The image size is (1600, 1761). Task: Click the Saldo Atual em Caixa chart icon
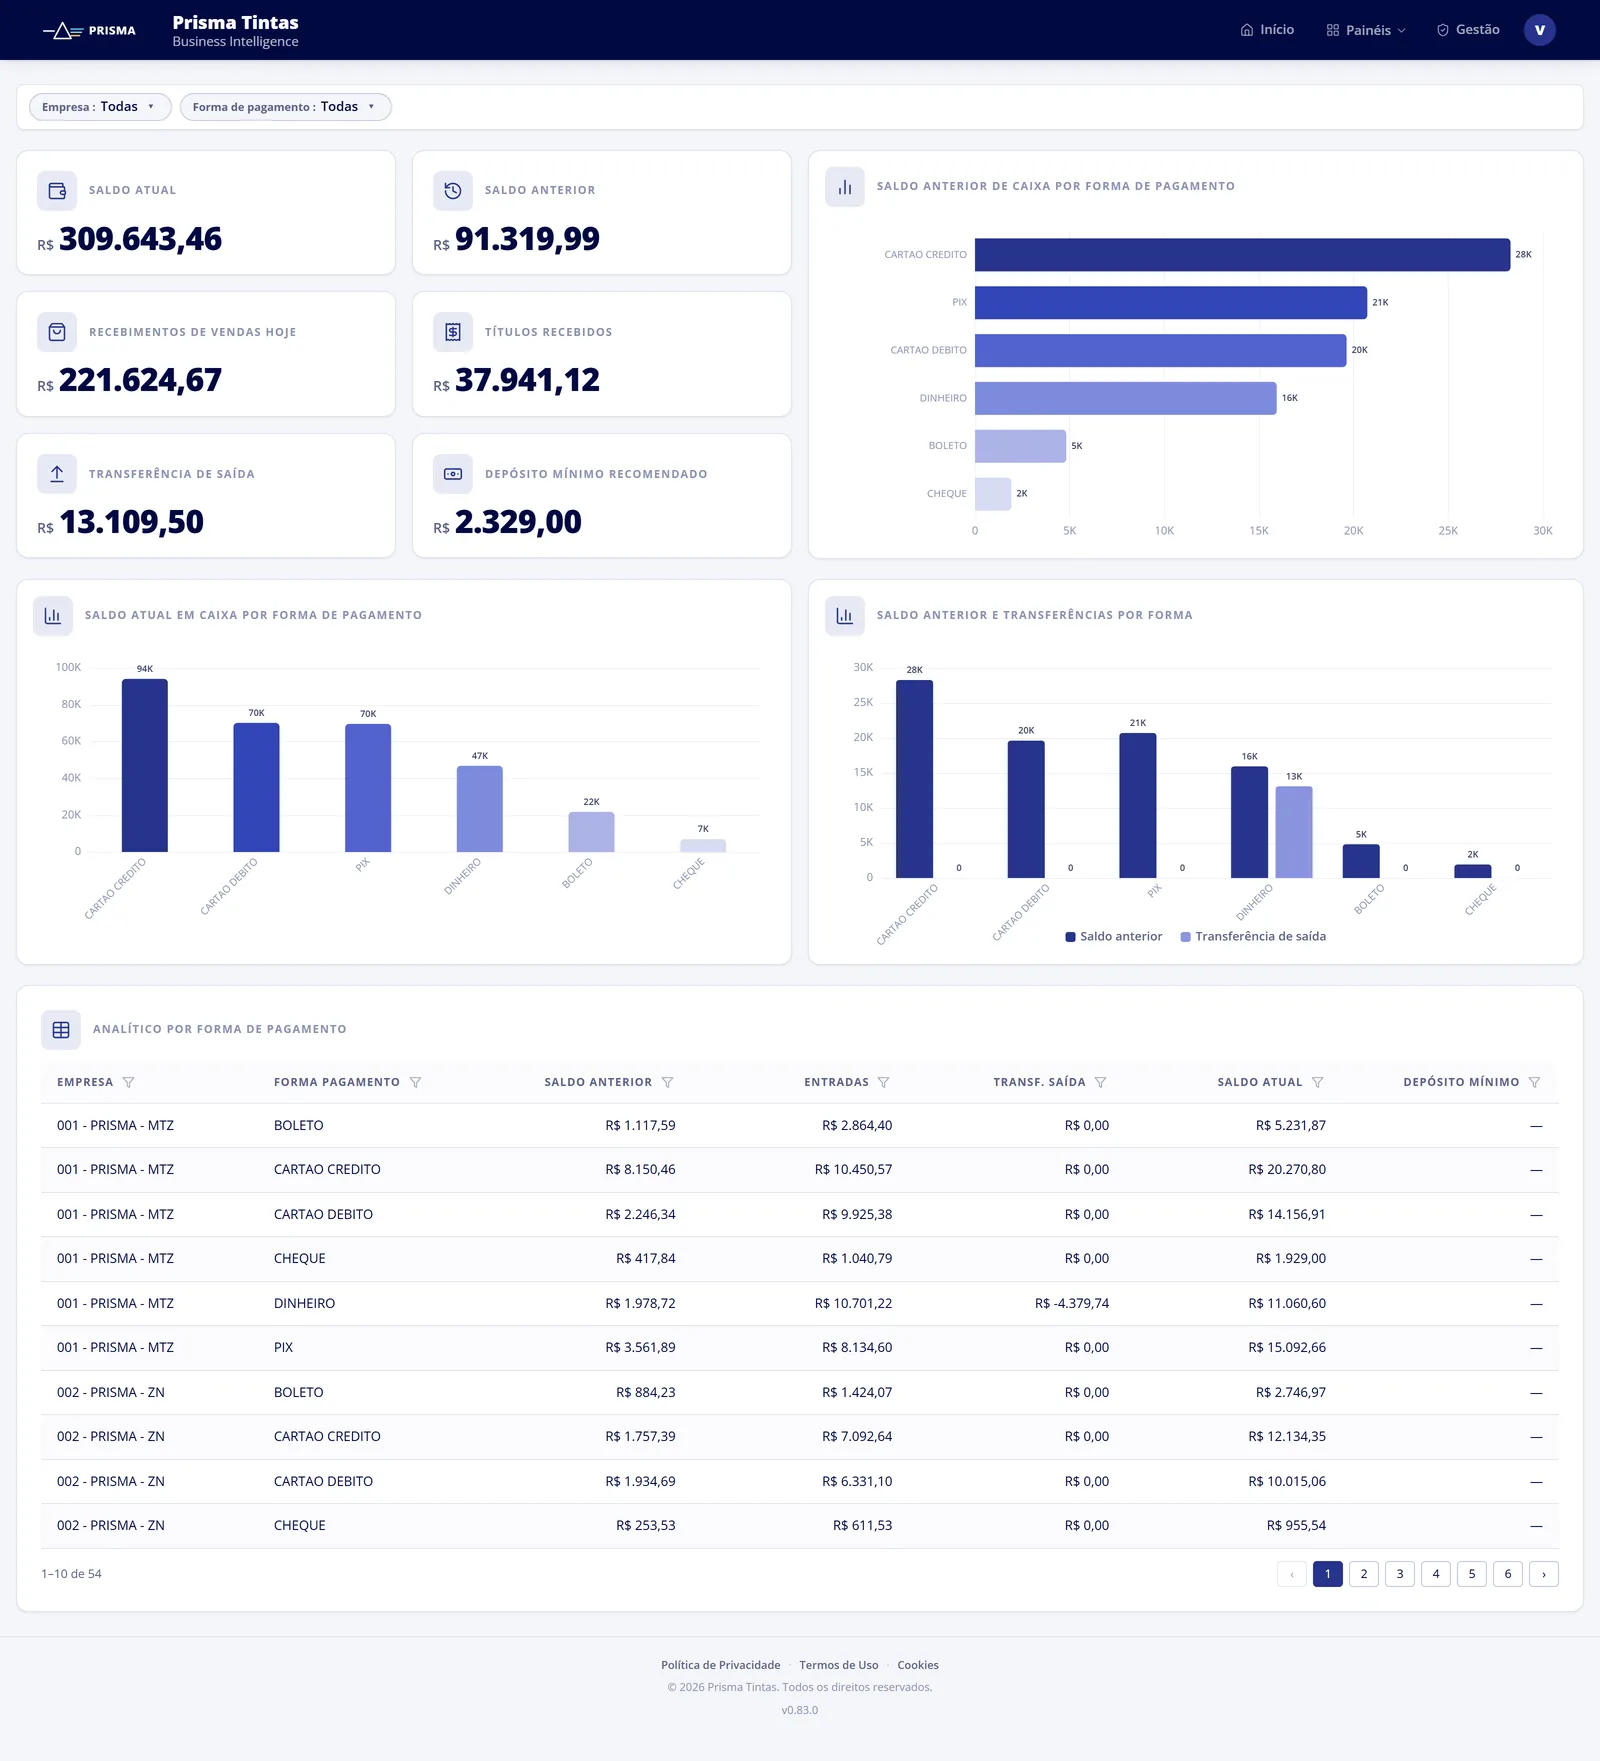[x=53, y=616]
